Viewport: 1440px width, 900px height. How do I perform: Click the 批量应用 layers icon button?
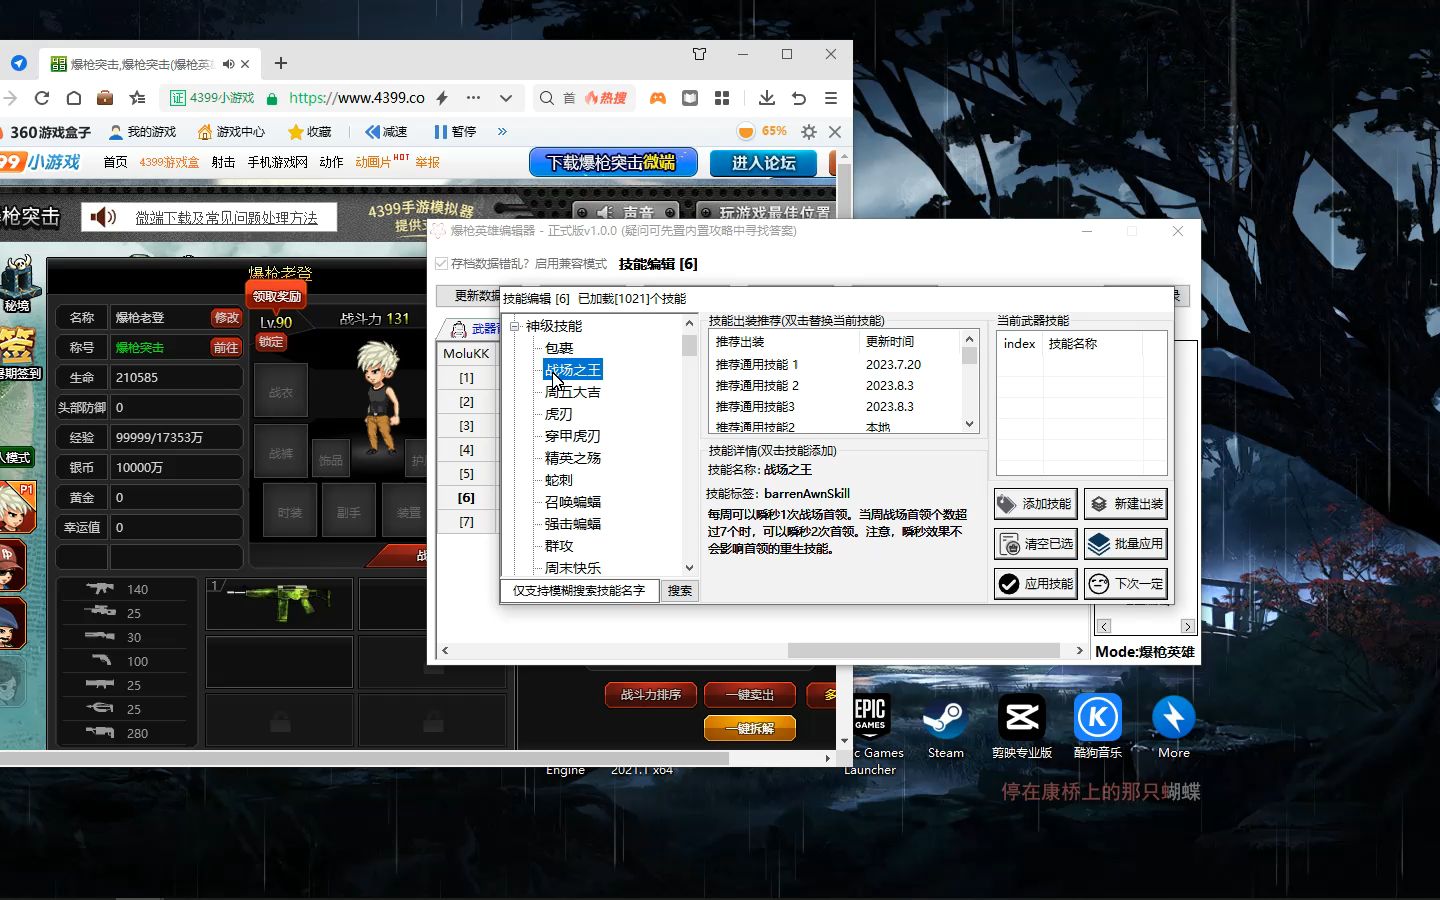(x=1126, y=544)
